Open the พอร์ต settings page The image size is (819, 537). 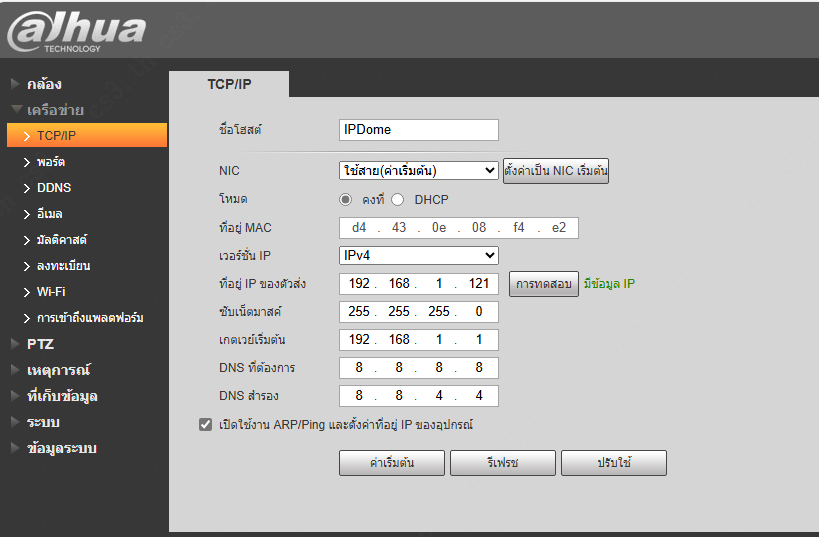click(51, 162)
